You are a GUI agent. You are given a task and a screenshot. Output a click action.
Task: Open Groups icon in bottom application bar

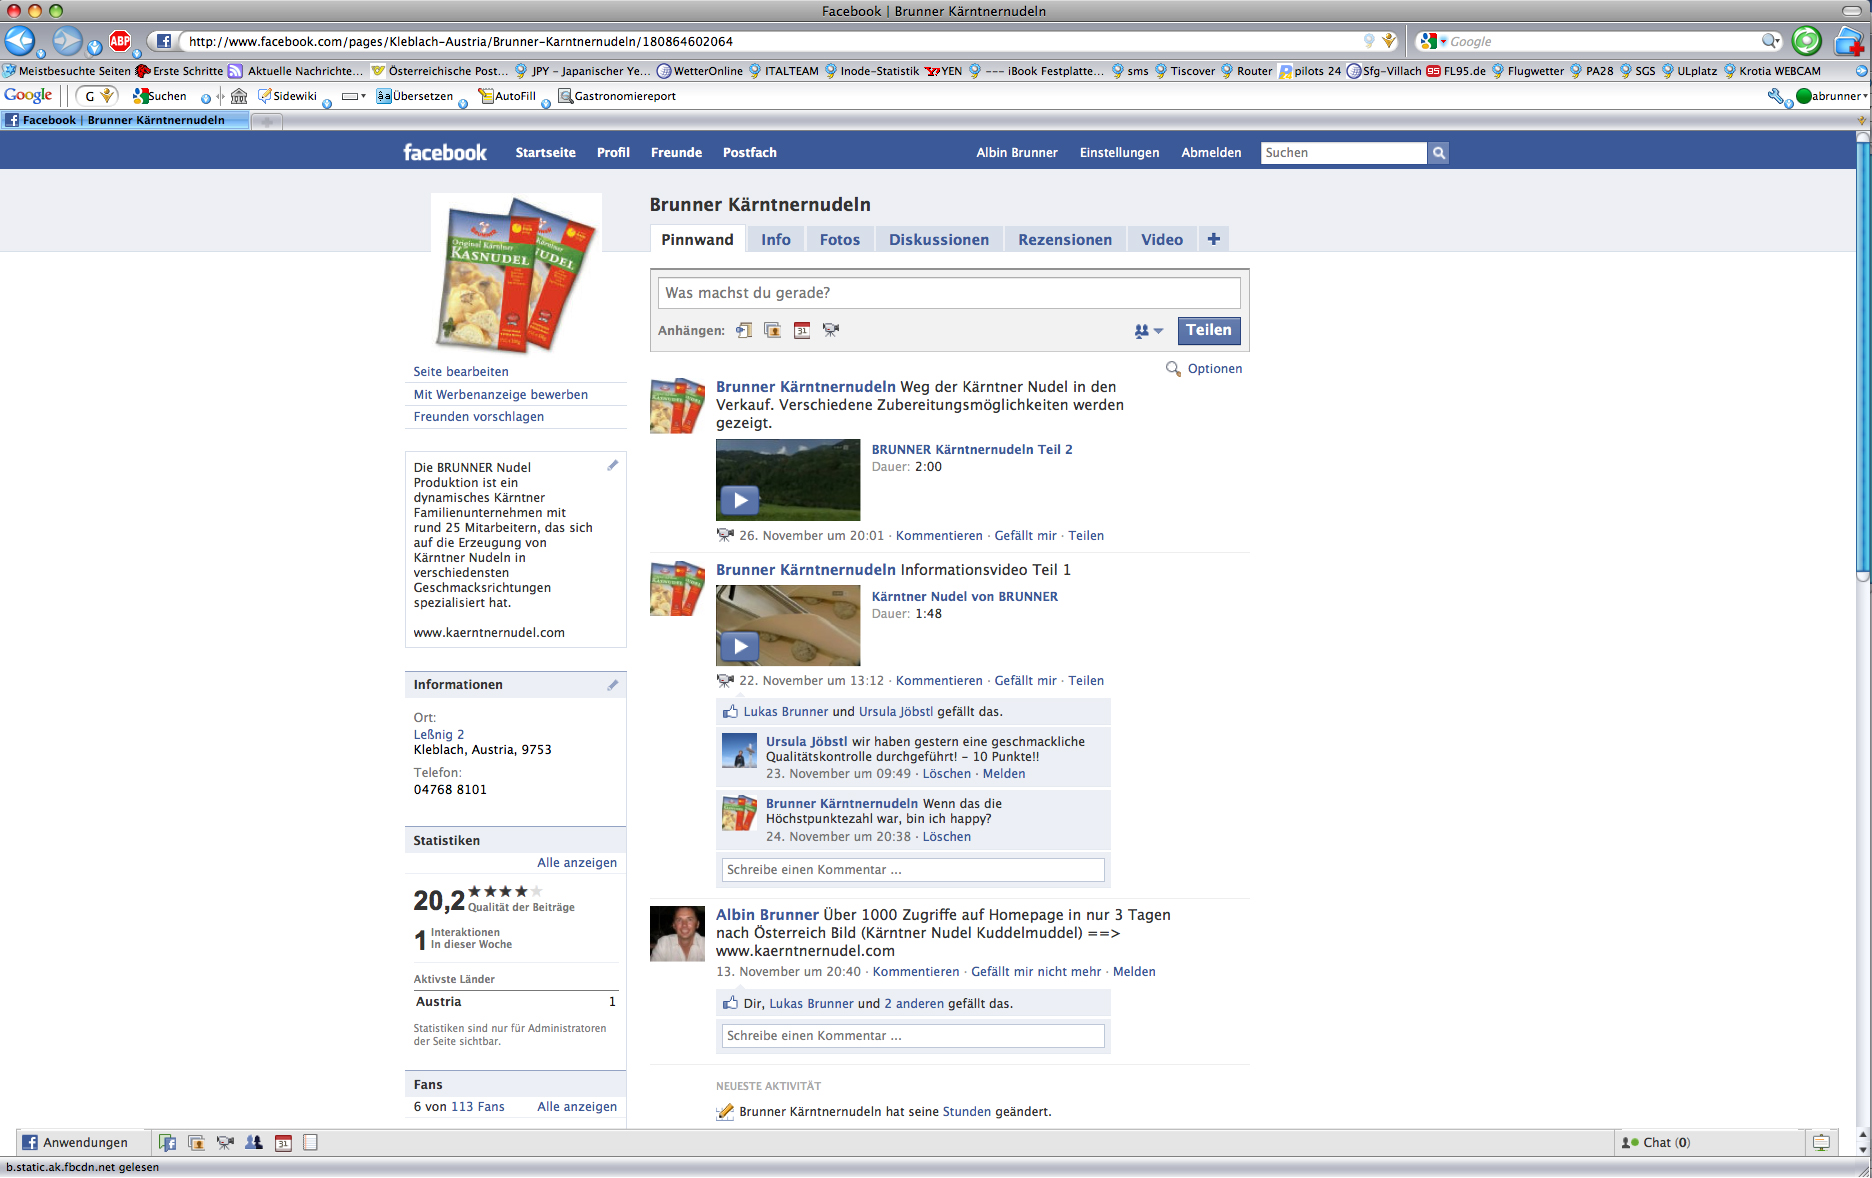[x=254, y=1142]
